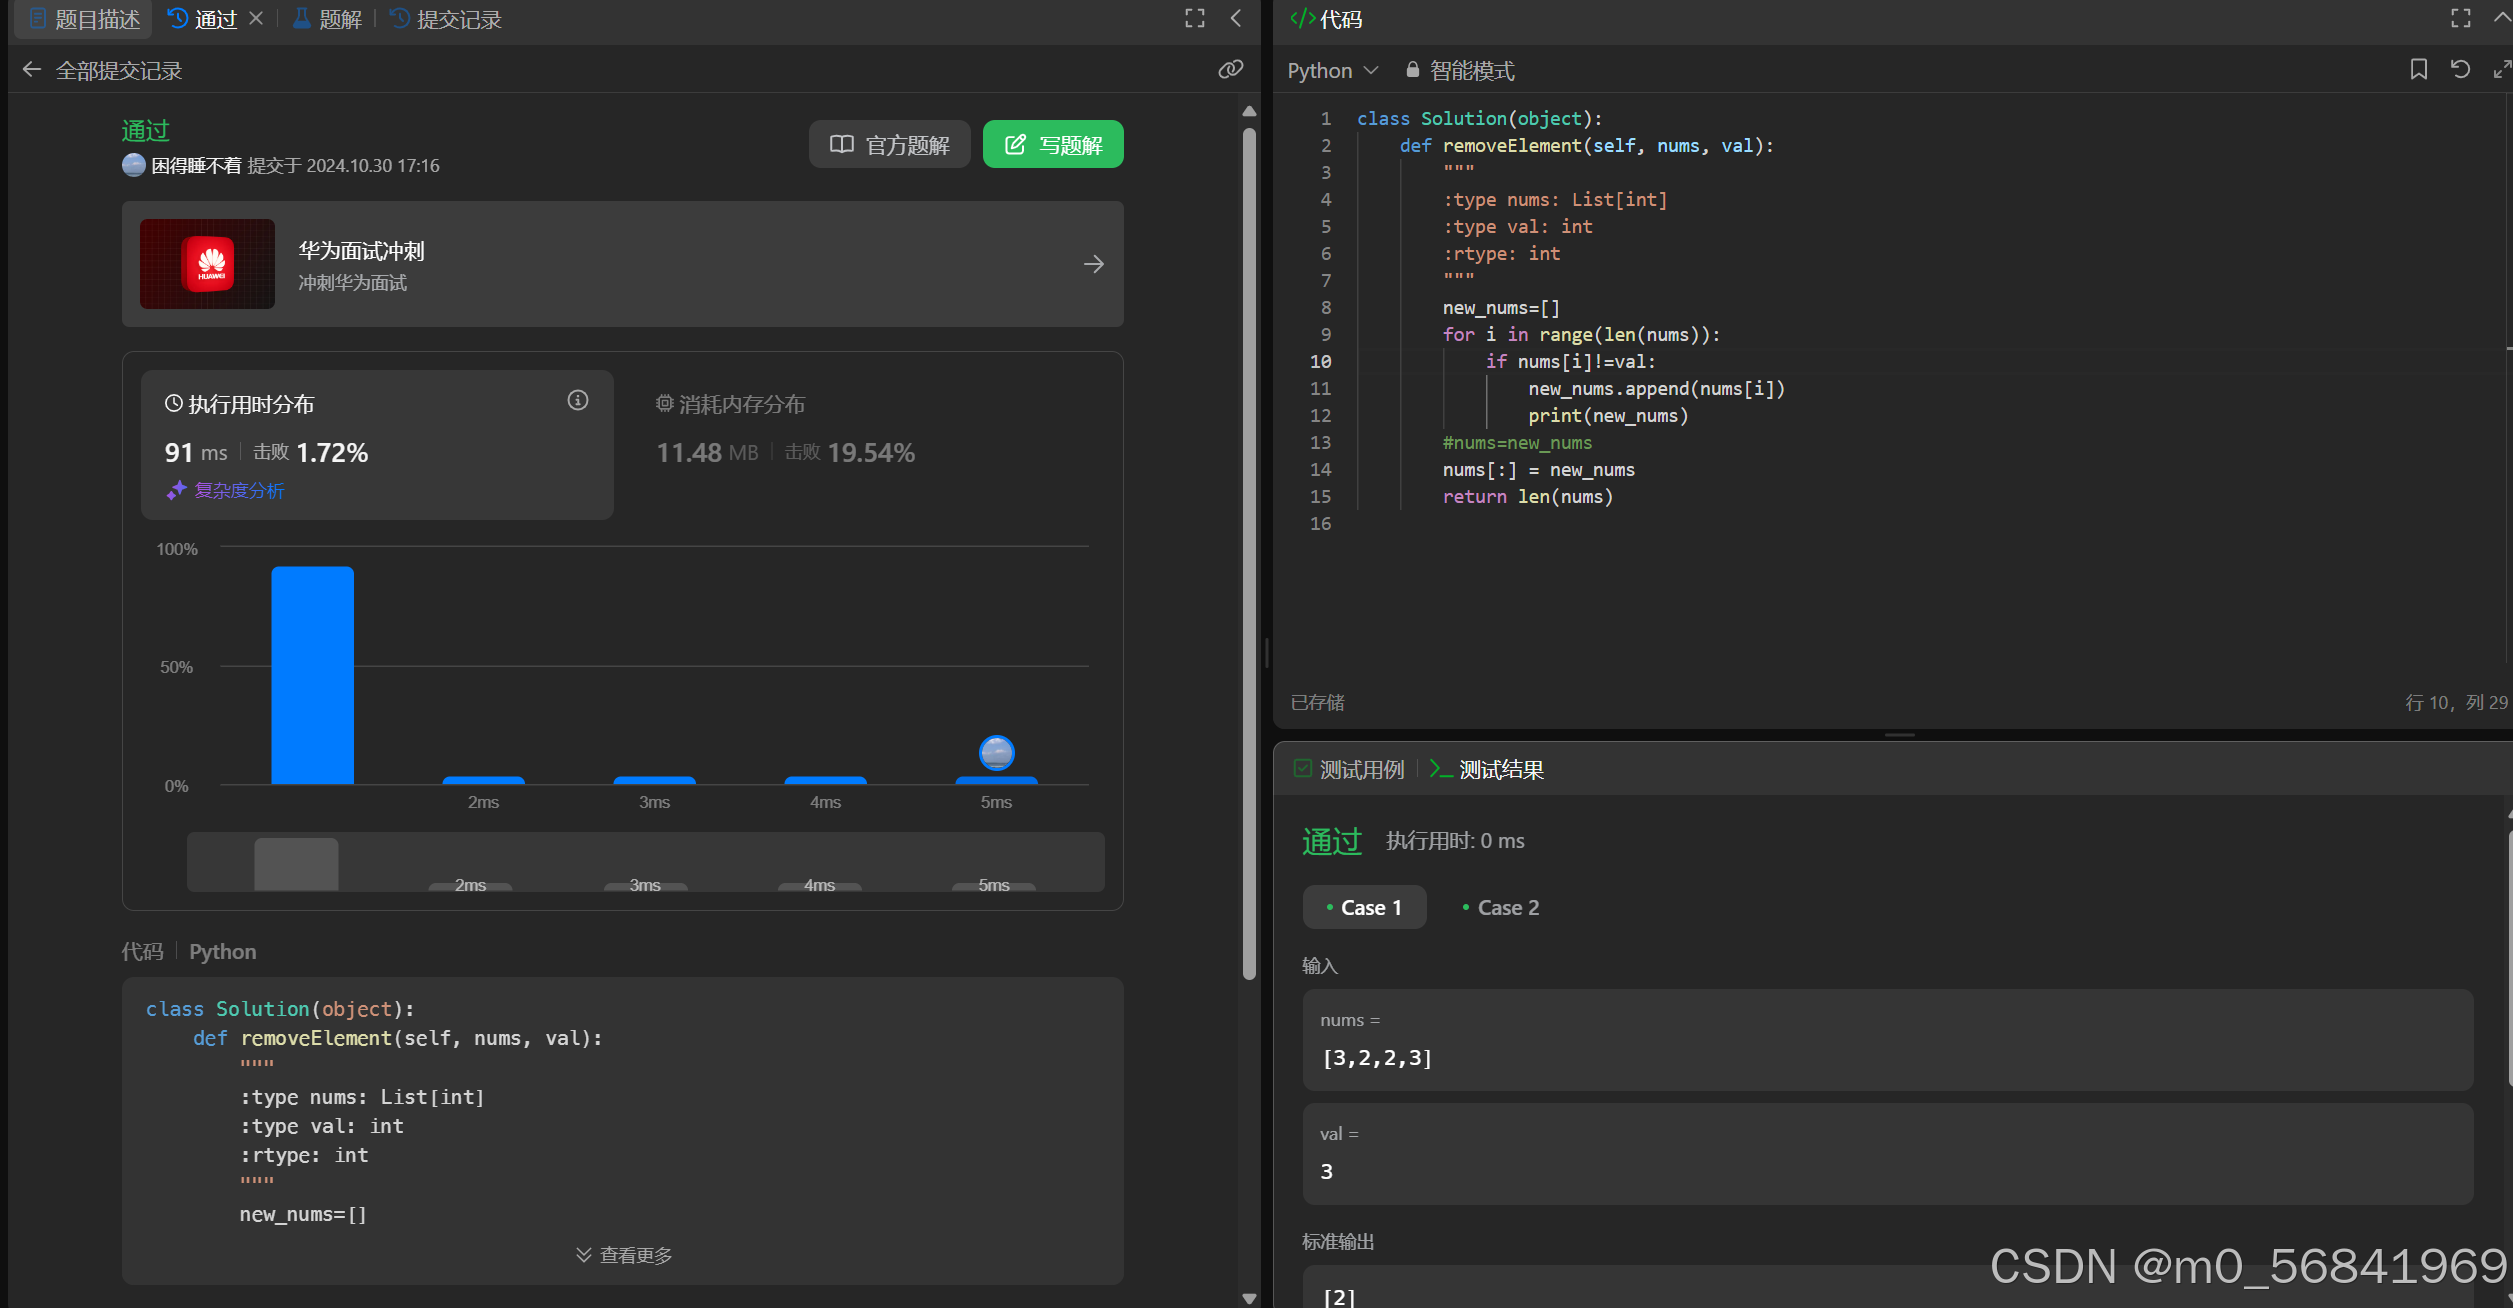Image resolution: width=2513 pixels, height=1308 pixels.
Task: Open 复杂度分析 link
Action: [x=238, y=490]
